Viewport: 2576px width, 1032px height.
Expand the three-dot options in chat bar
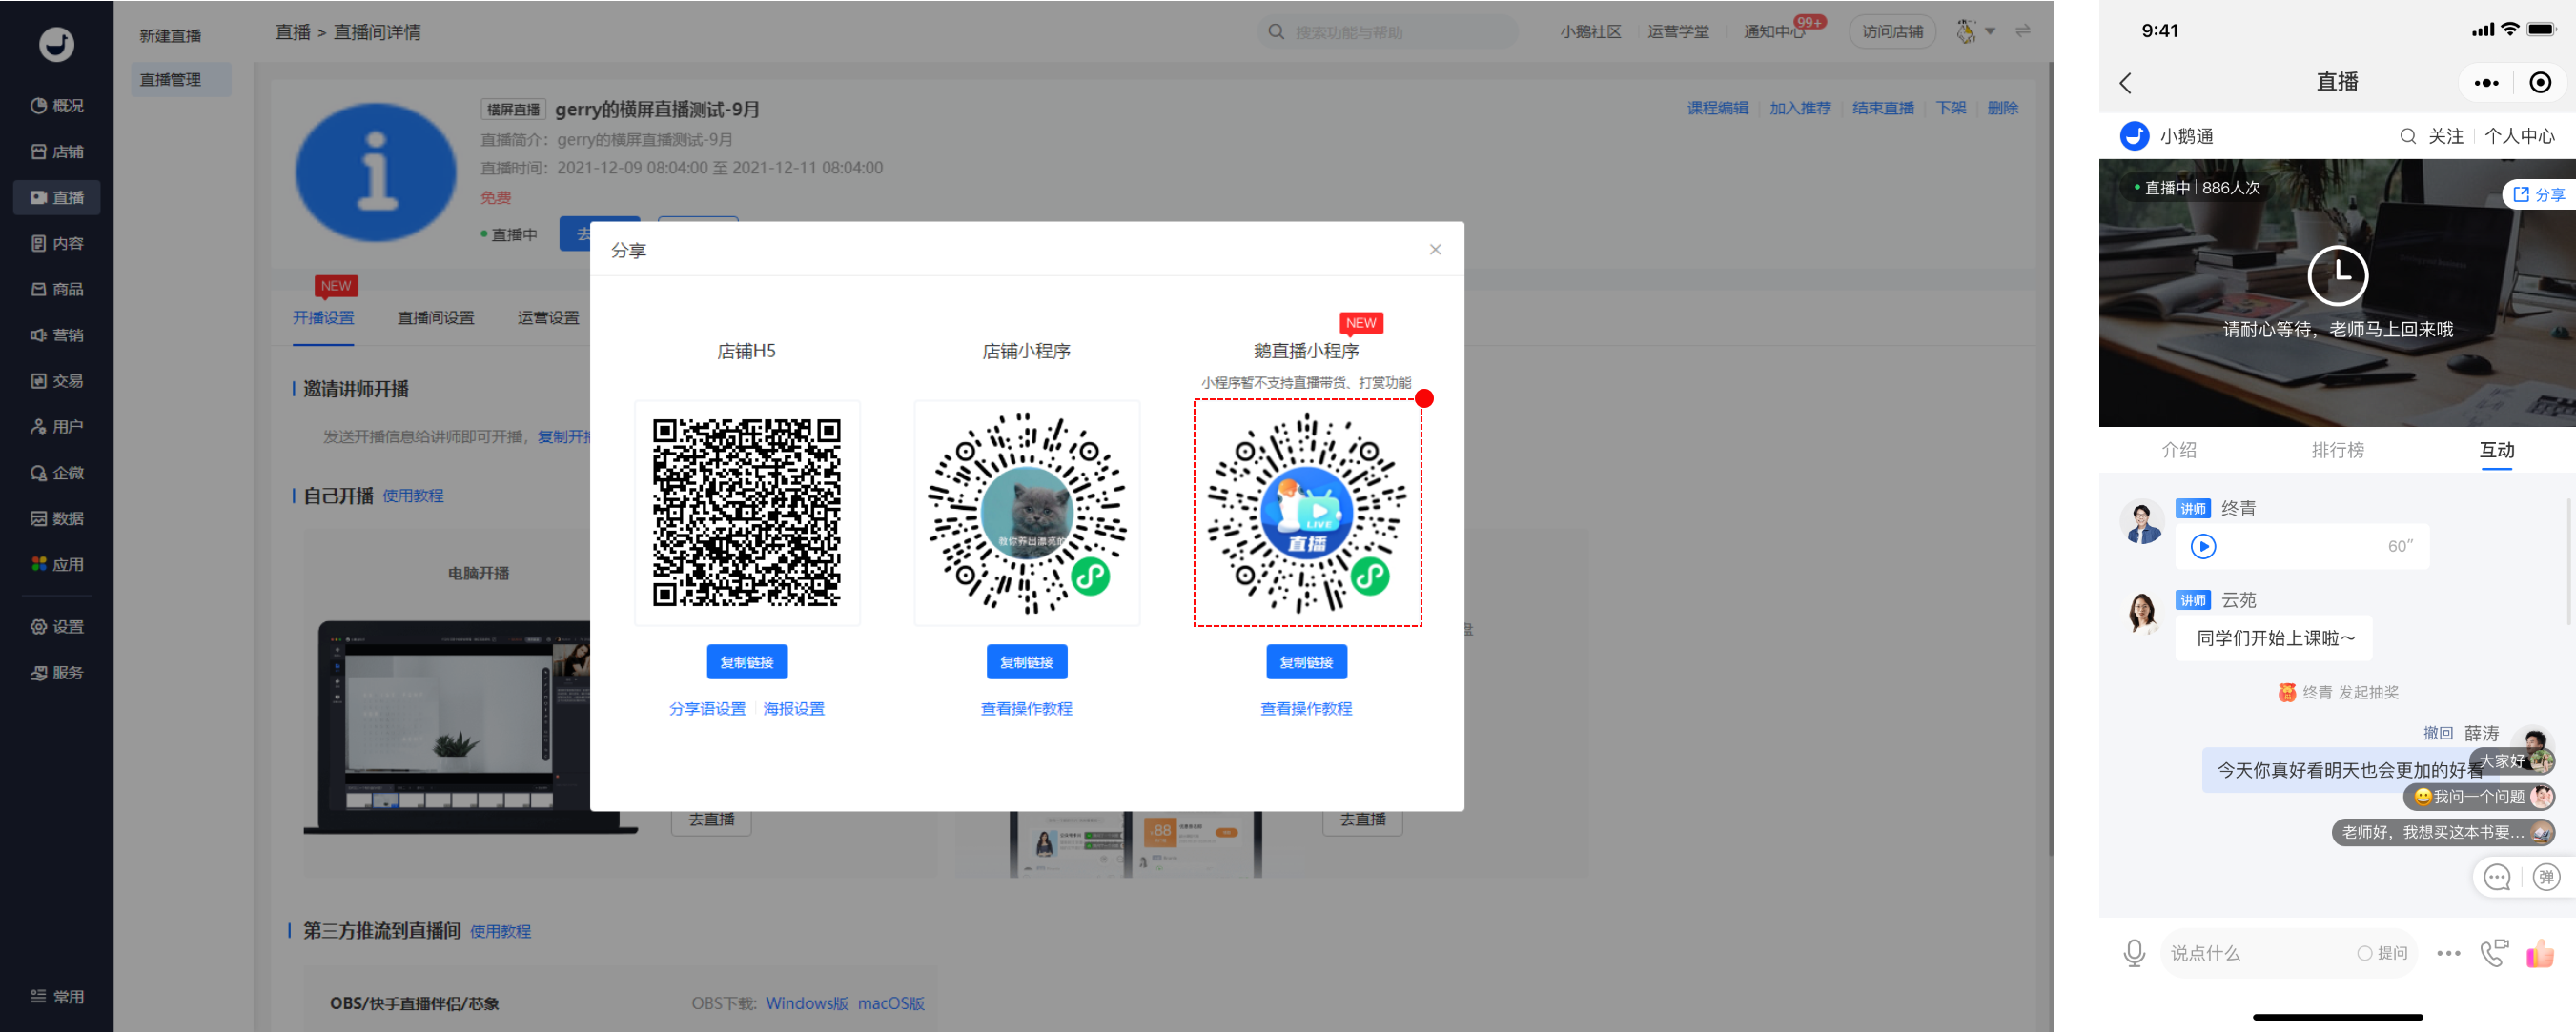2448,953
